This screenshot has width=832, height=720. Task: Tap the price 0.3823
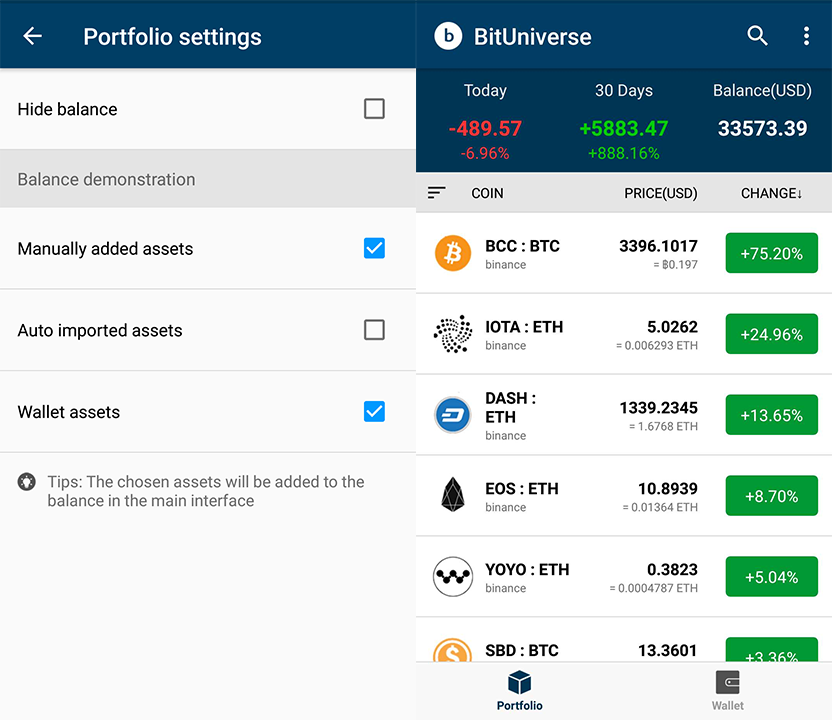[672, 569]
